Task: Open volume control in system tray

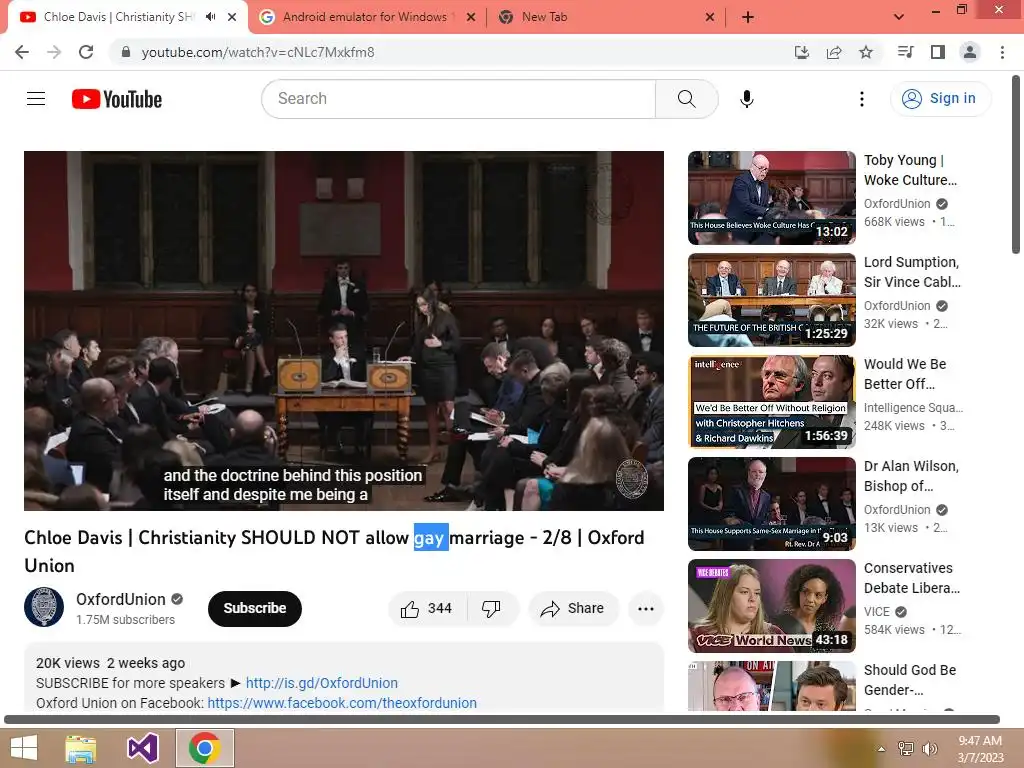Action: tap(929, 748)
